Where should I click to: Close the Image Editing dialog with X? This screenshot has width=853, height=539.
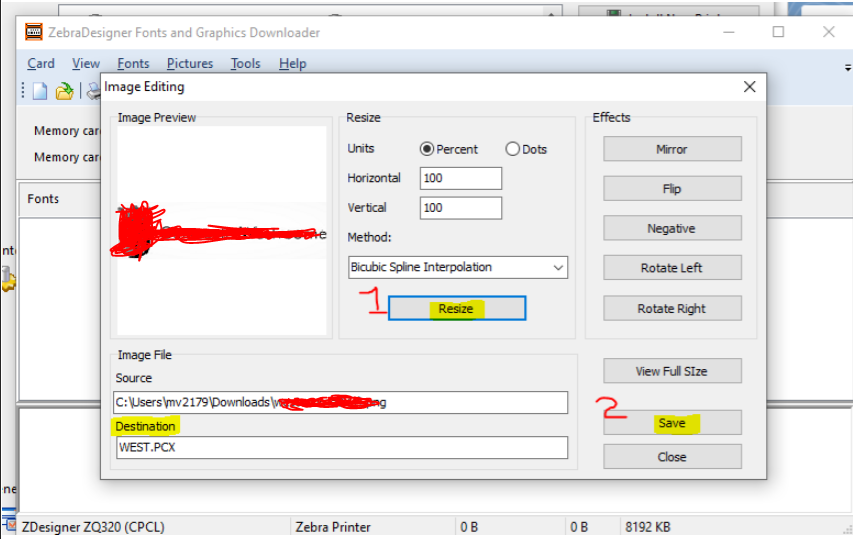pos(749,87)
